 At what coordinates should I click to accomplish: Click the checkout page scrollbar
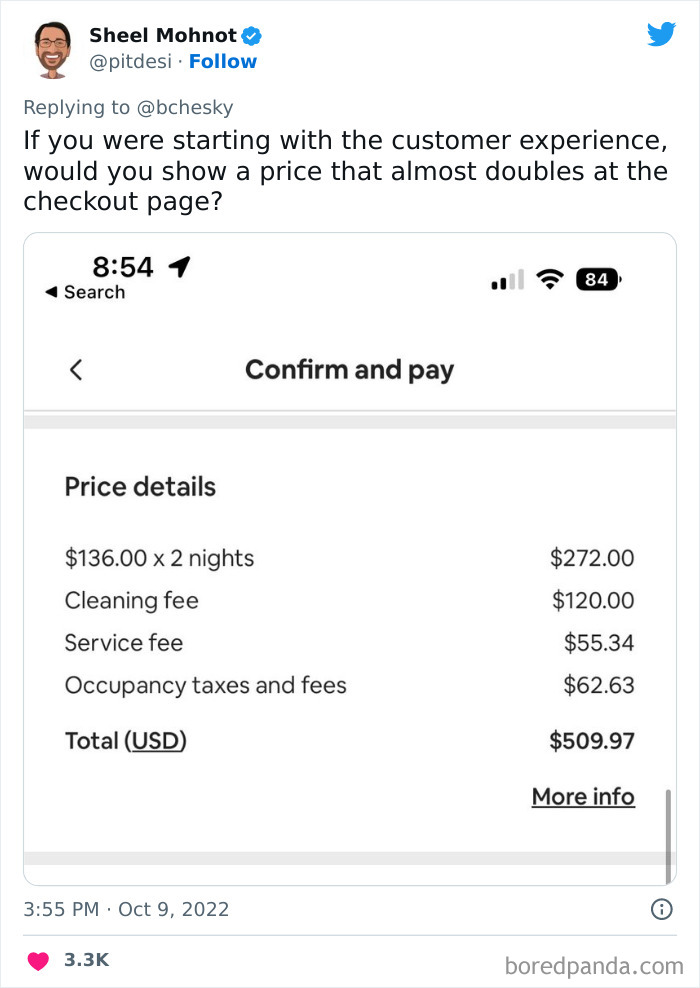coord(667,836)
